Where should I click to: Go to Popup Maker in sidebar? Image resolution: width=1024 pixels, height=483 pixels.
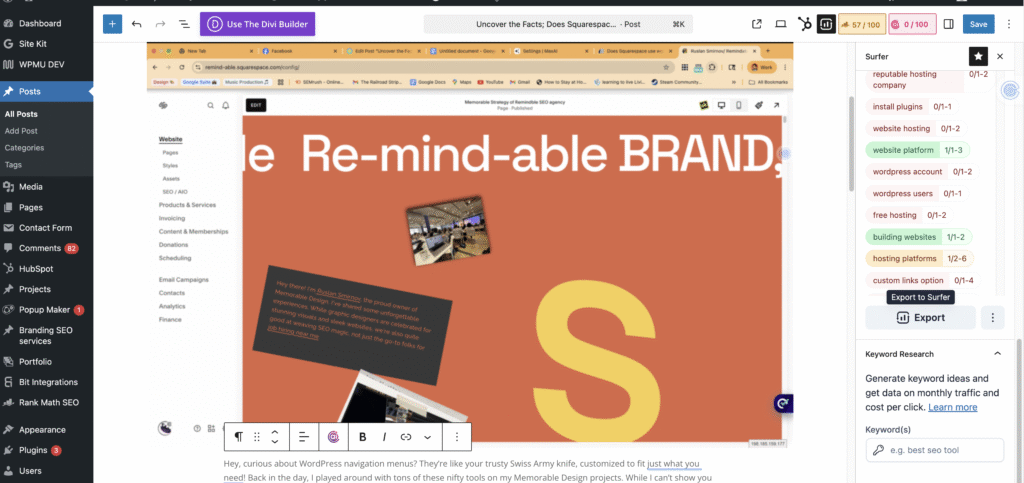point(44,310)
